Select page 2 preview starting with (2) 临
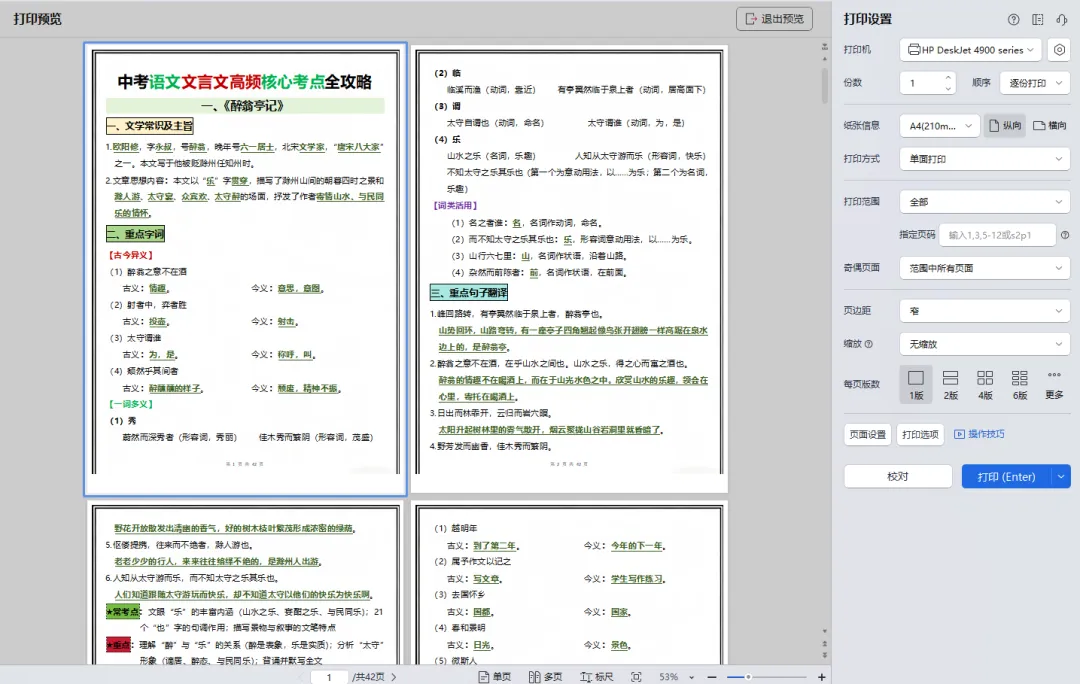This screenshot has width=1080, height=684. point(569,269)
